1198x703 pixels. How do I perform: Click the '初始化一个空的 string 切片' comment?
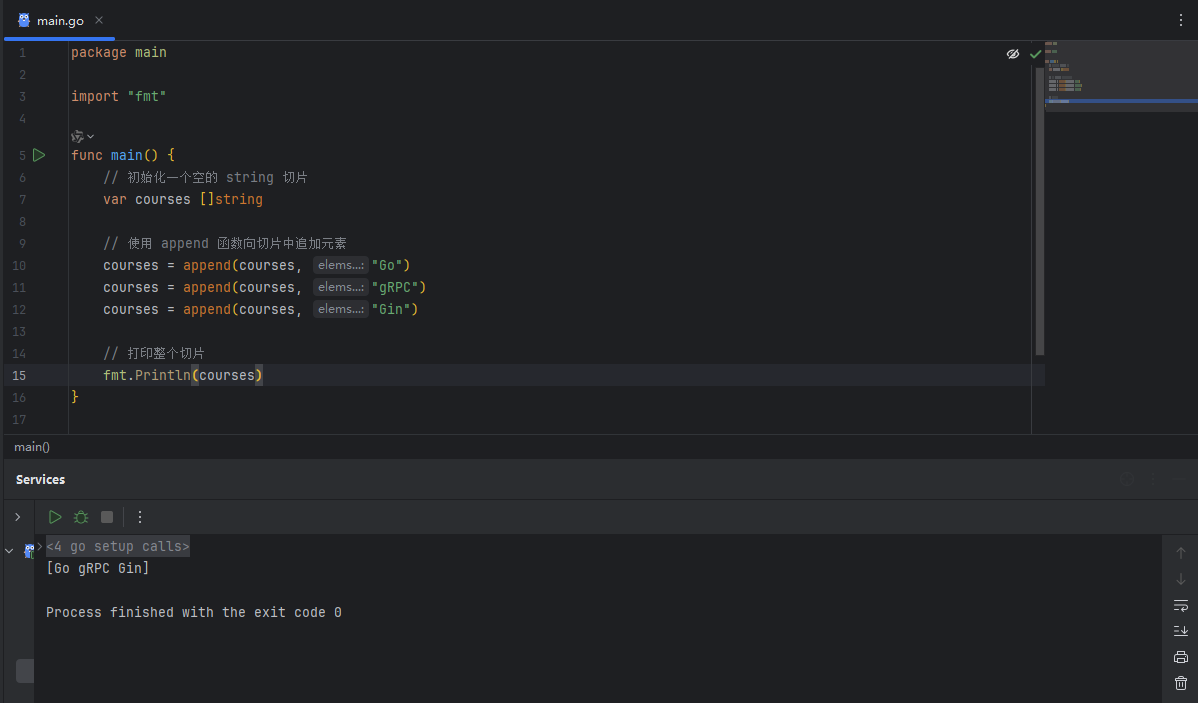[x=206, y=177]
